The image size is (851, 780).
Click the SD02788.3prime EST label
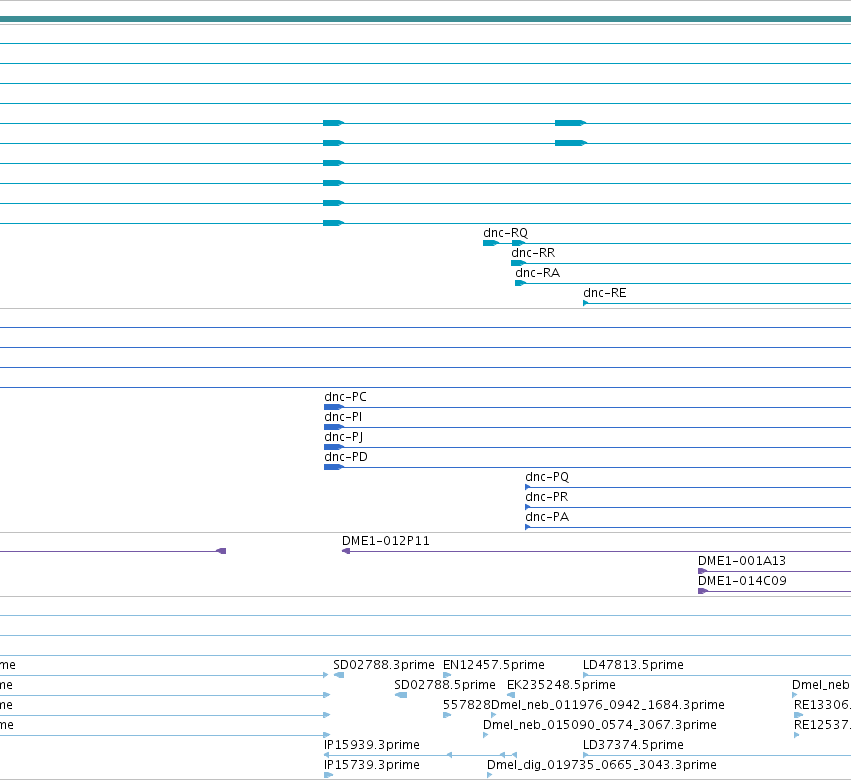tap(384, 665)
